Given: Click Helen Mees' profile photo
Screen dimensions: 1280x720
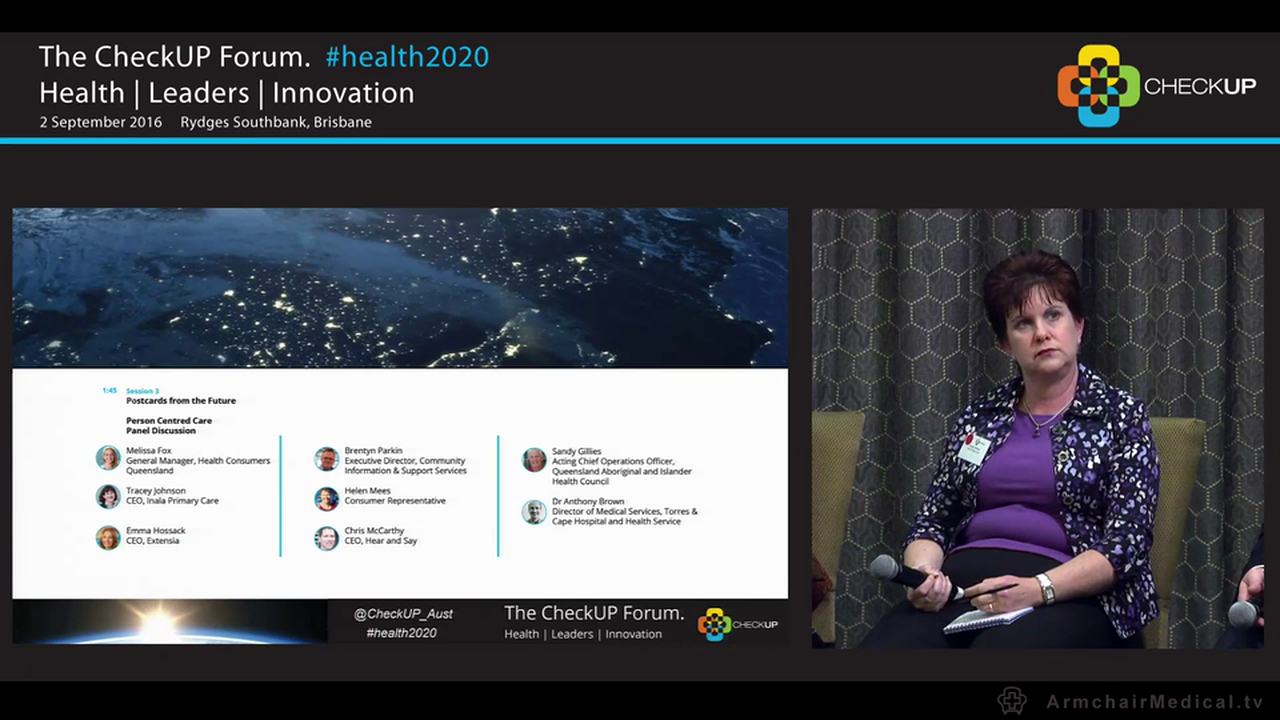Looking at the screenshot, I should pos(326,498).
